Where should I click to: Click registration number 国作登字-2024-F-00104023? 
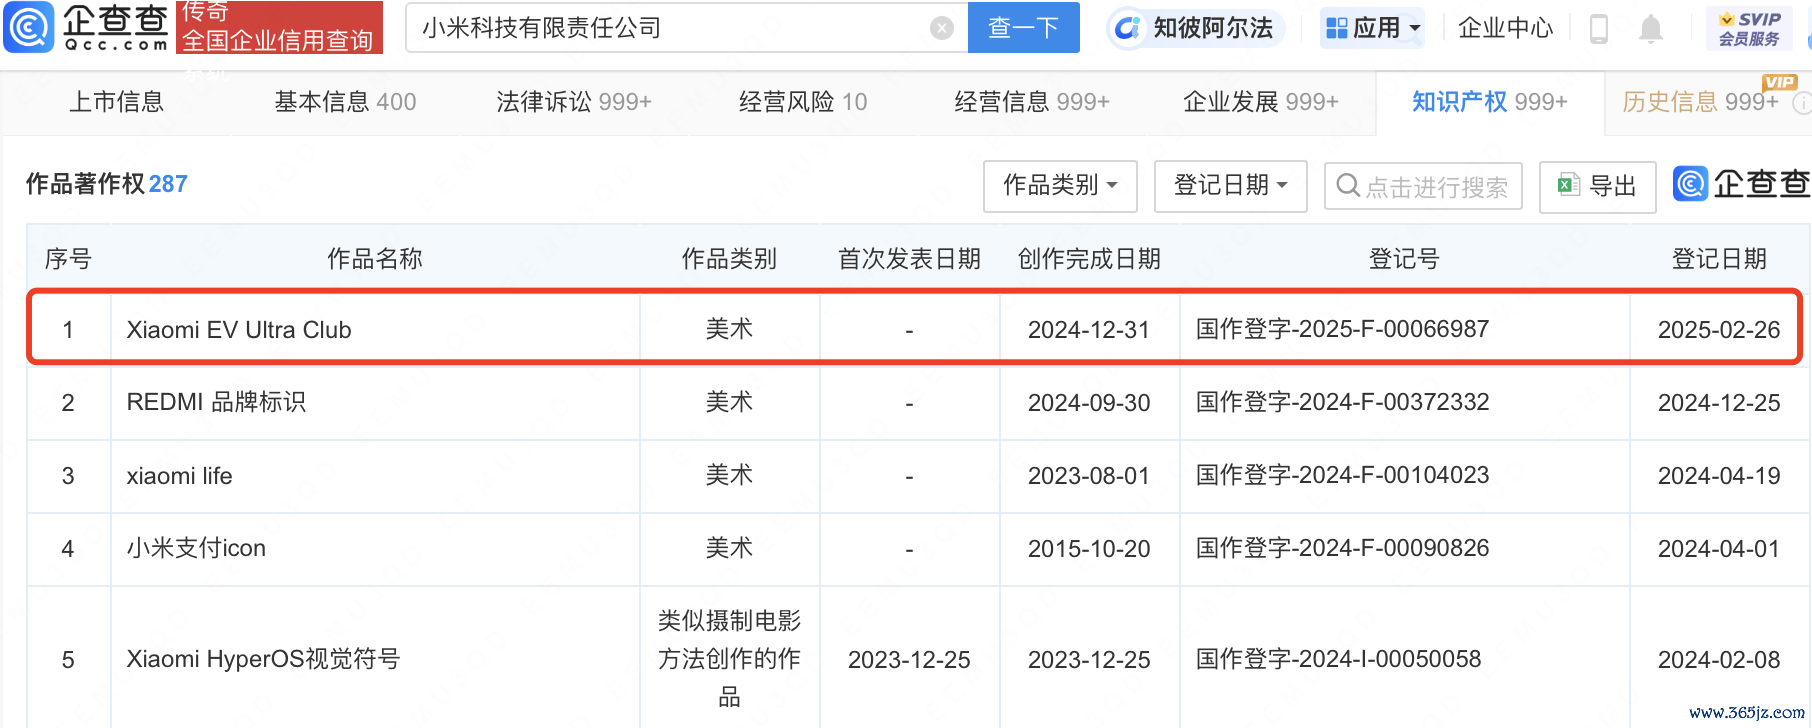point(1342,475)
